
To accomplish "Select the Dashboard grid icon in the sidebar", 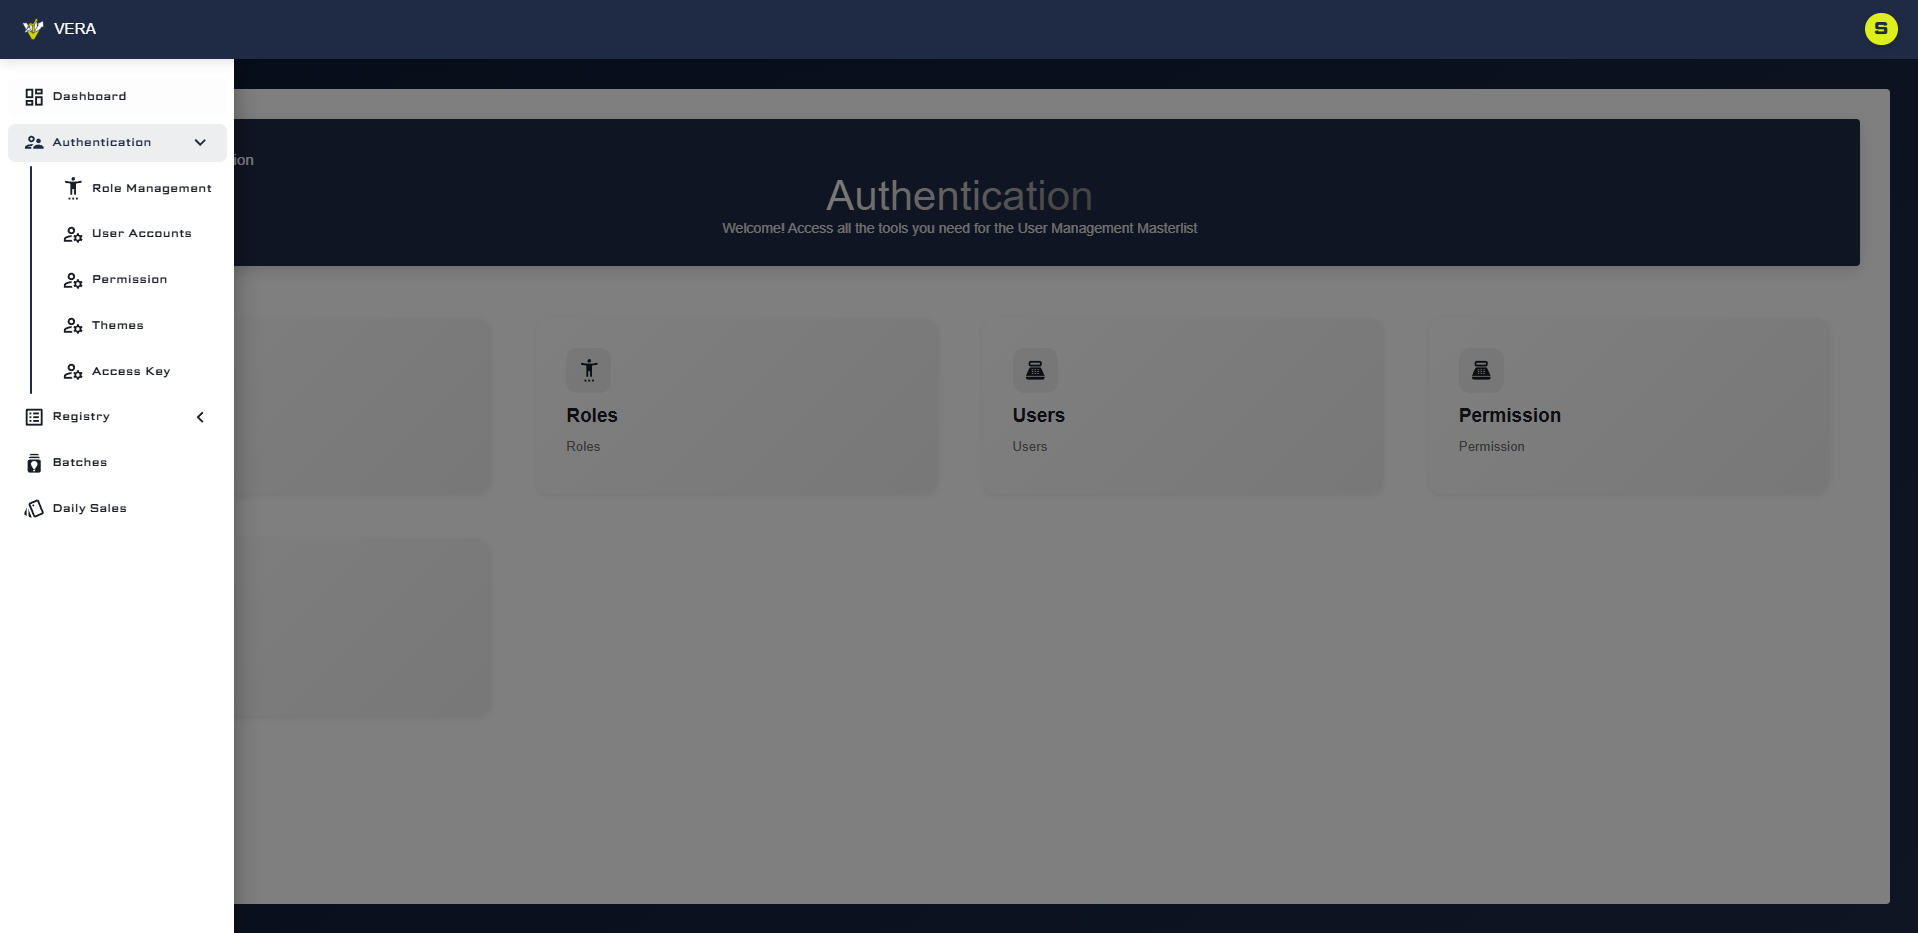I will coord(34,96).
